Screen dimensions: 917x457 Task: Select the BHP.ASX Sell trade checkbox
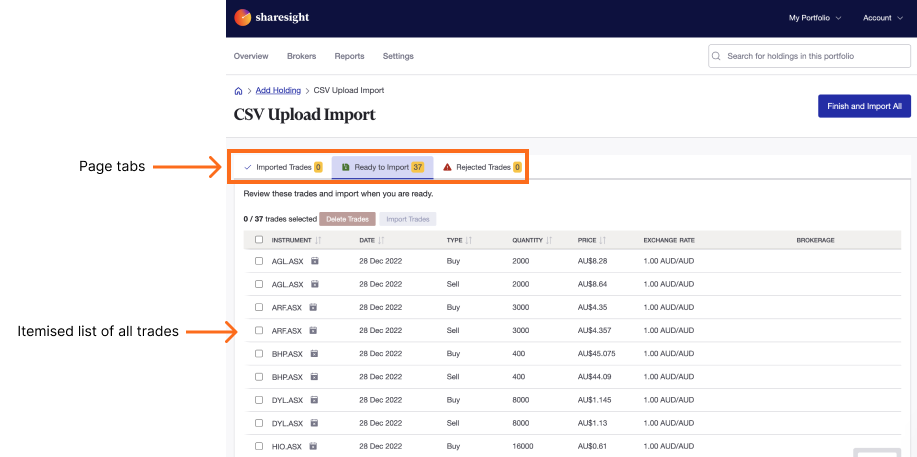pyautogui.click(x=259, y=377)
